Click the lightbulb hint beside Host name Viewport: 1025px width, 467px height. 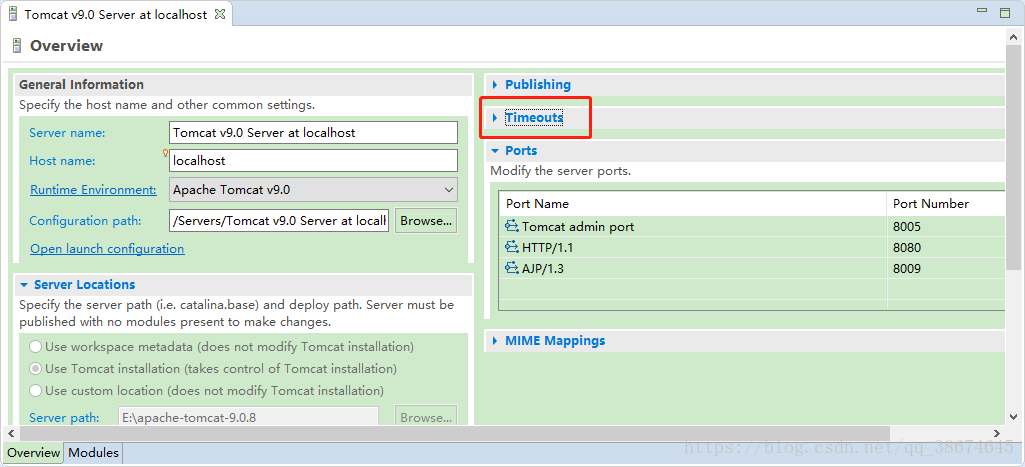[165, 153]
